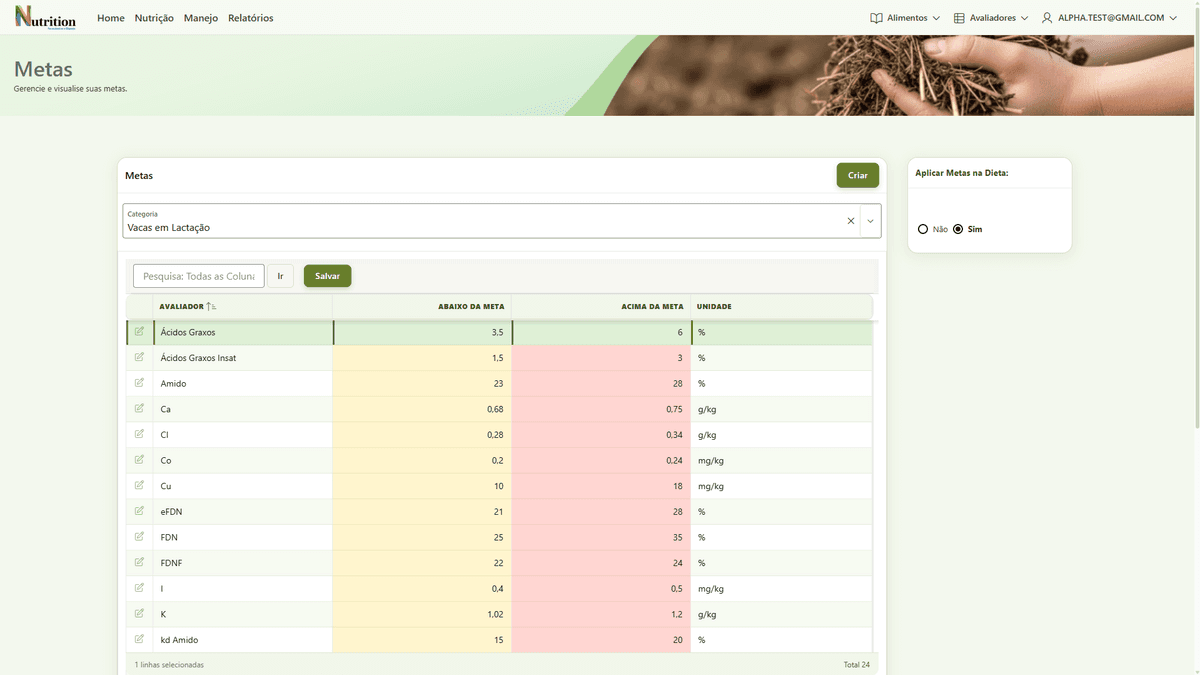Click the sort arrow icon on Avaliador column

[x=211, y=306]
